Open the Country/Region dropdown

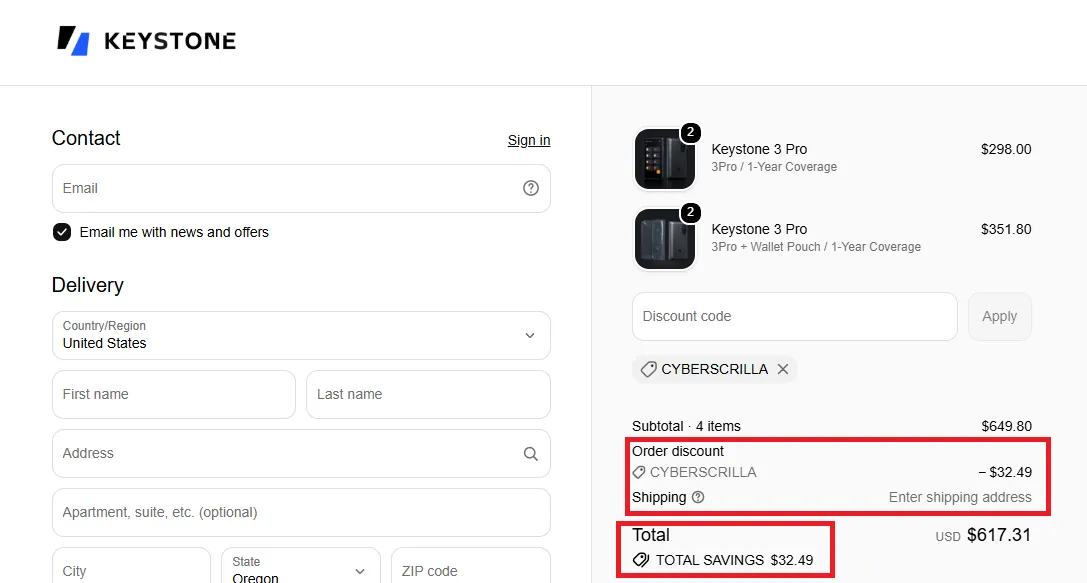[302, 336]
